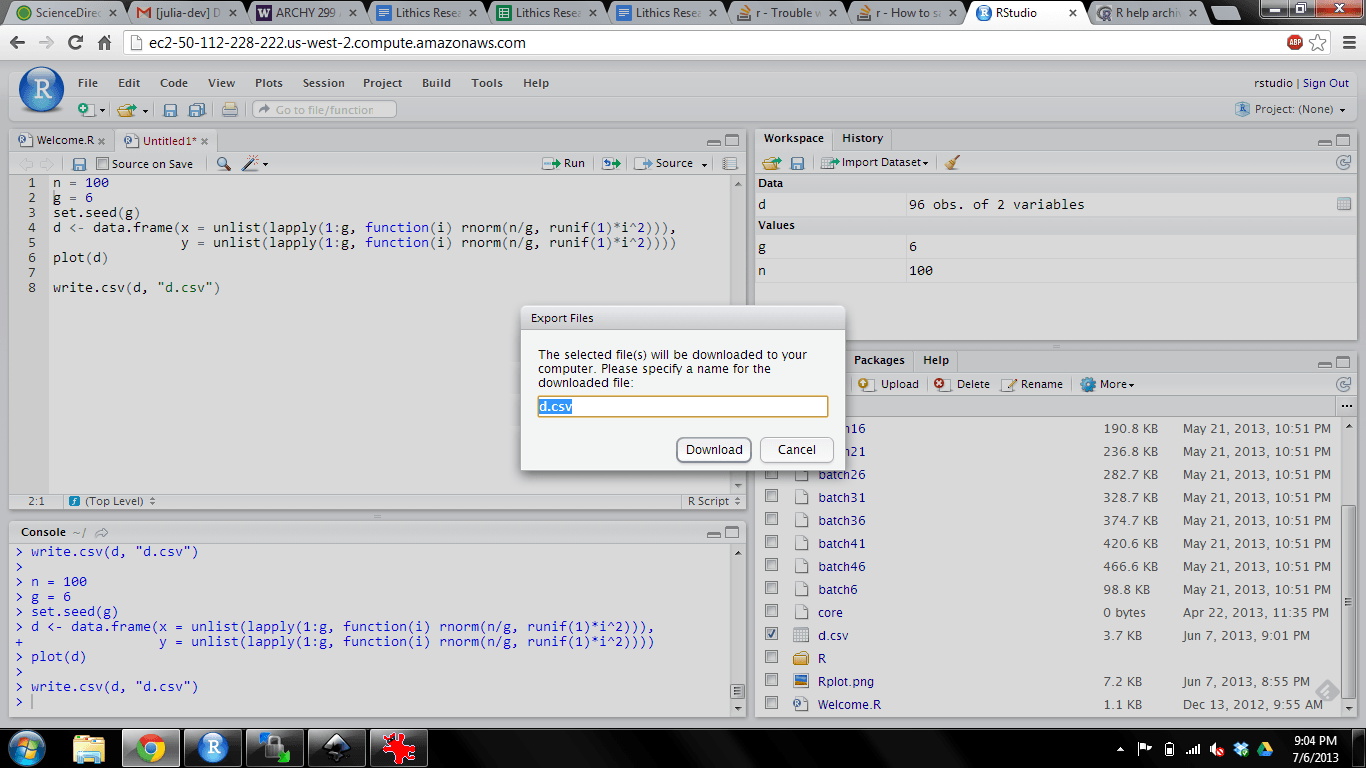Click the Download button in Export Files dialog
This screenshot has width=1366, height=768.
point(714,450)
